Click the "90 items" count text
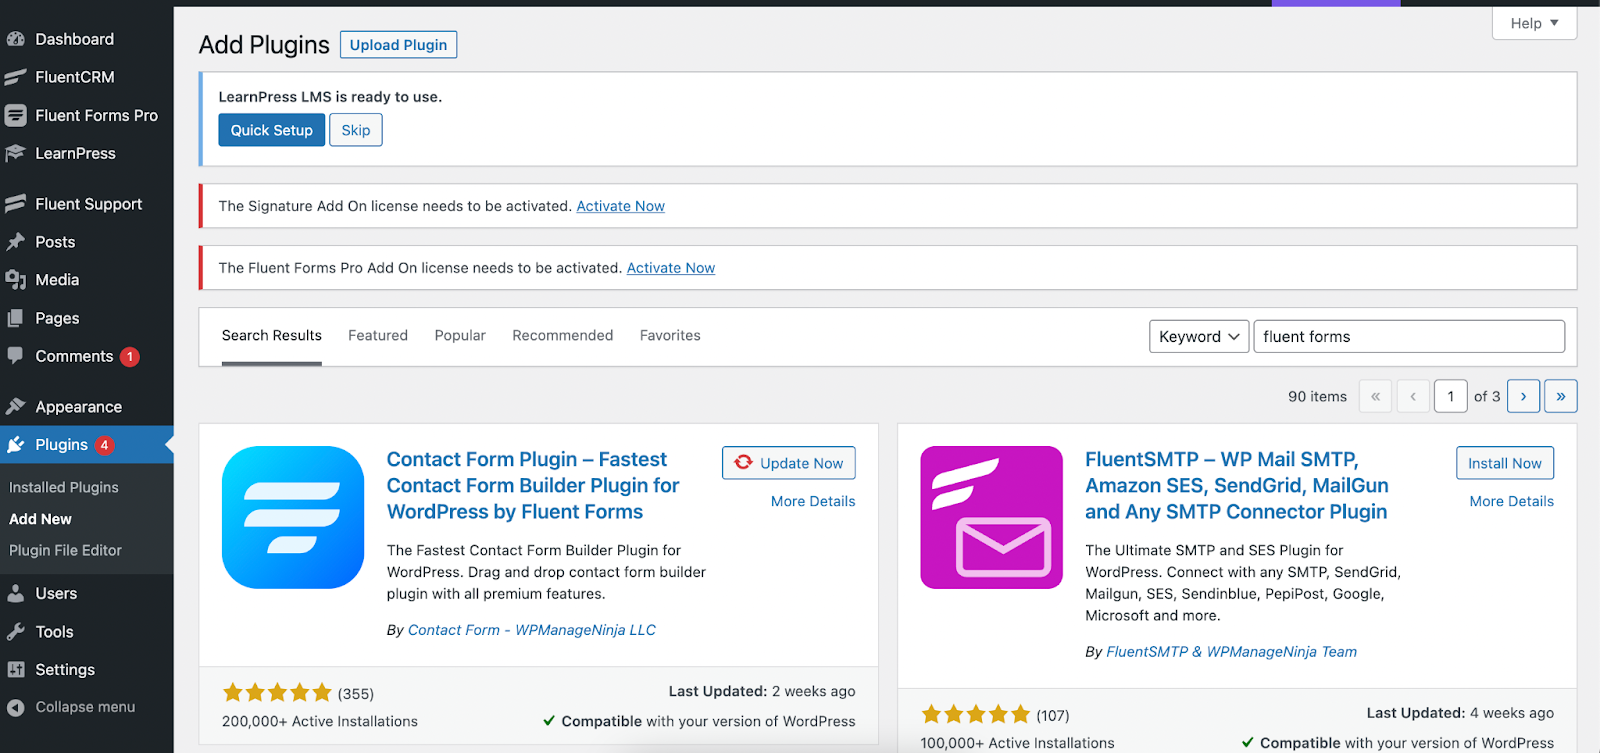Image resolution: width=1600 pixels, height=753 pixels. point(1317,397)
